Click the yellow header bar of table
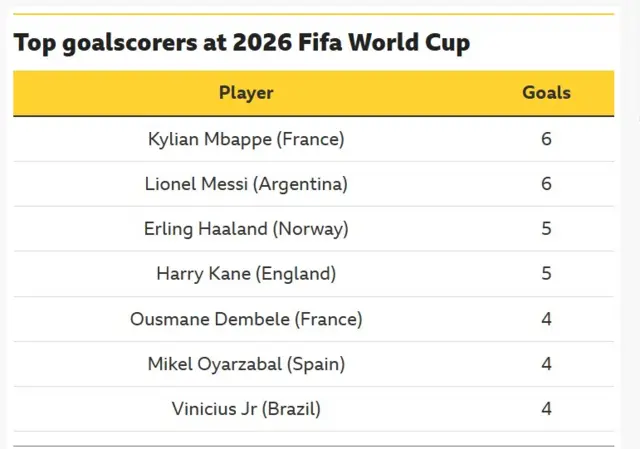This screenshot has width=640, height=449. (x=313, y=93)
